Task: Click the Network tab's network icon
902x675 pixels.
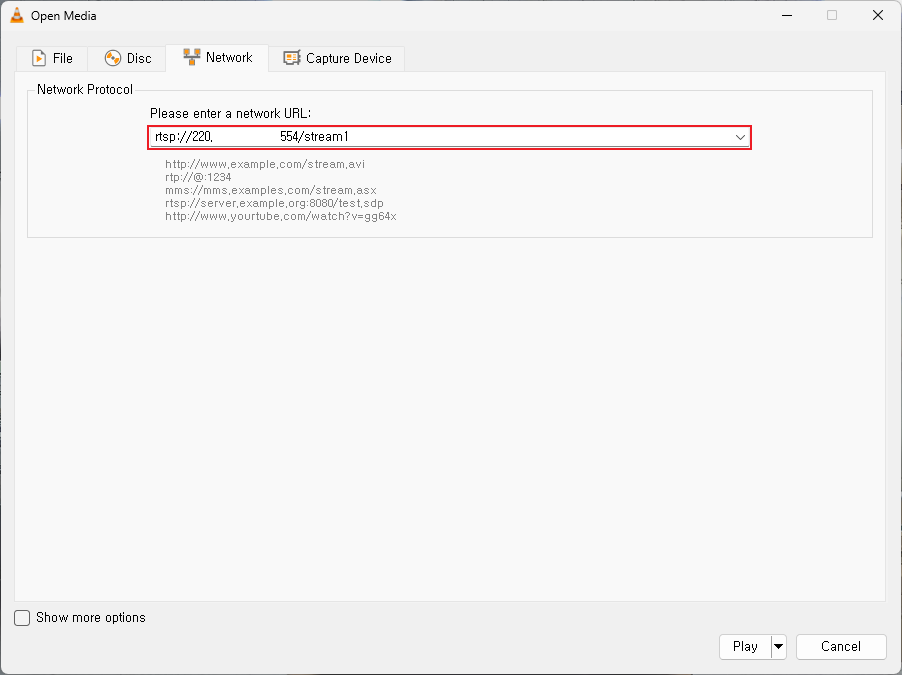Action: (x=192, y=57)
